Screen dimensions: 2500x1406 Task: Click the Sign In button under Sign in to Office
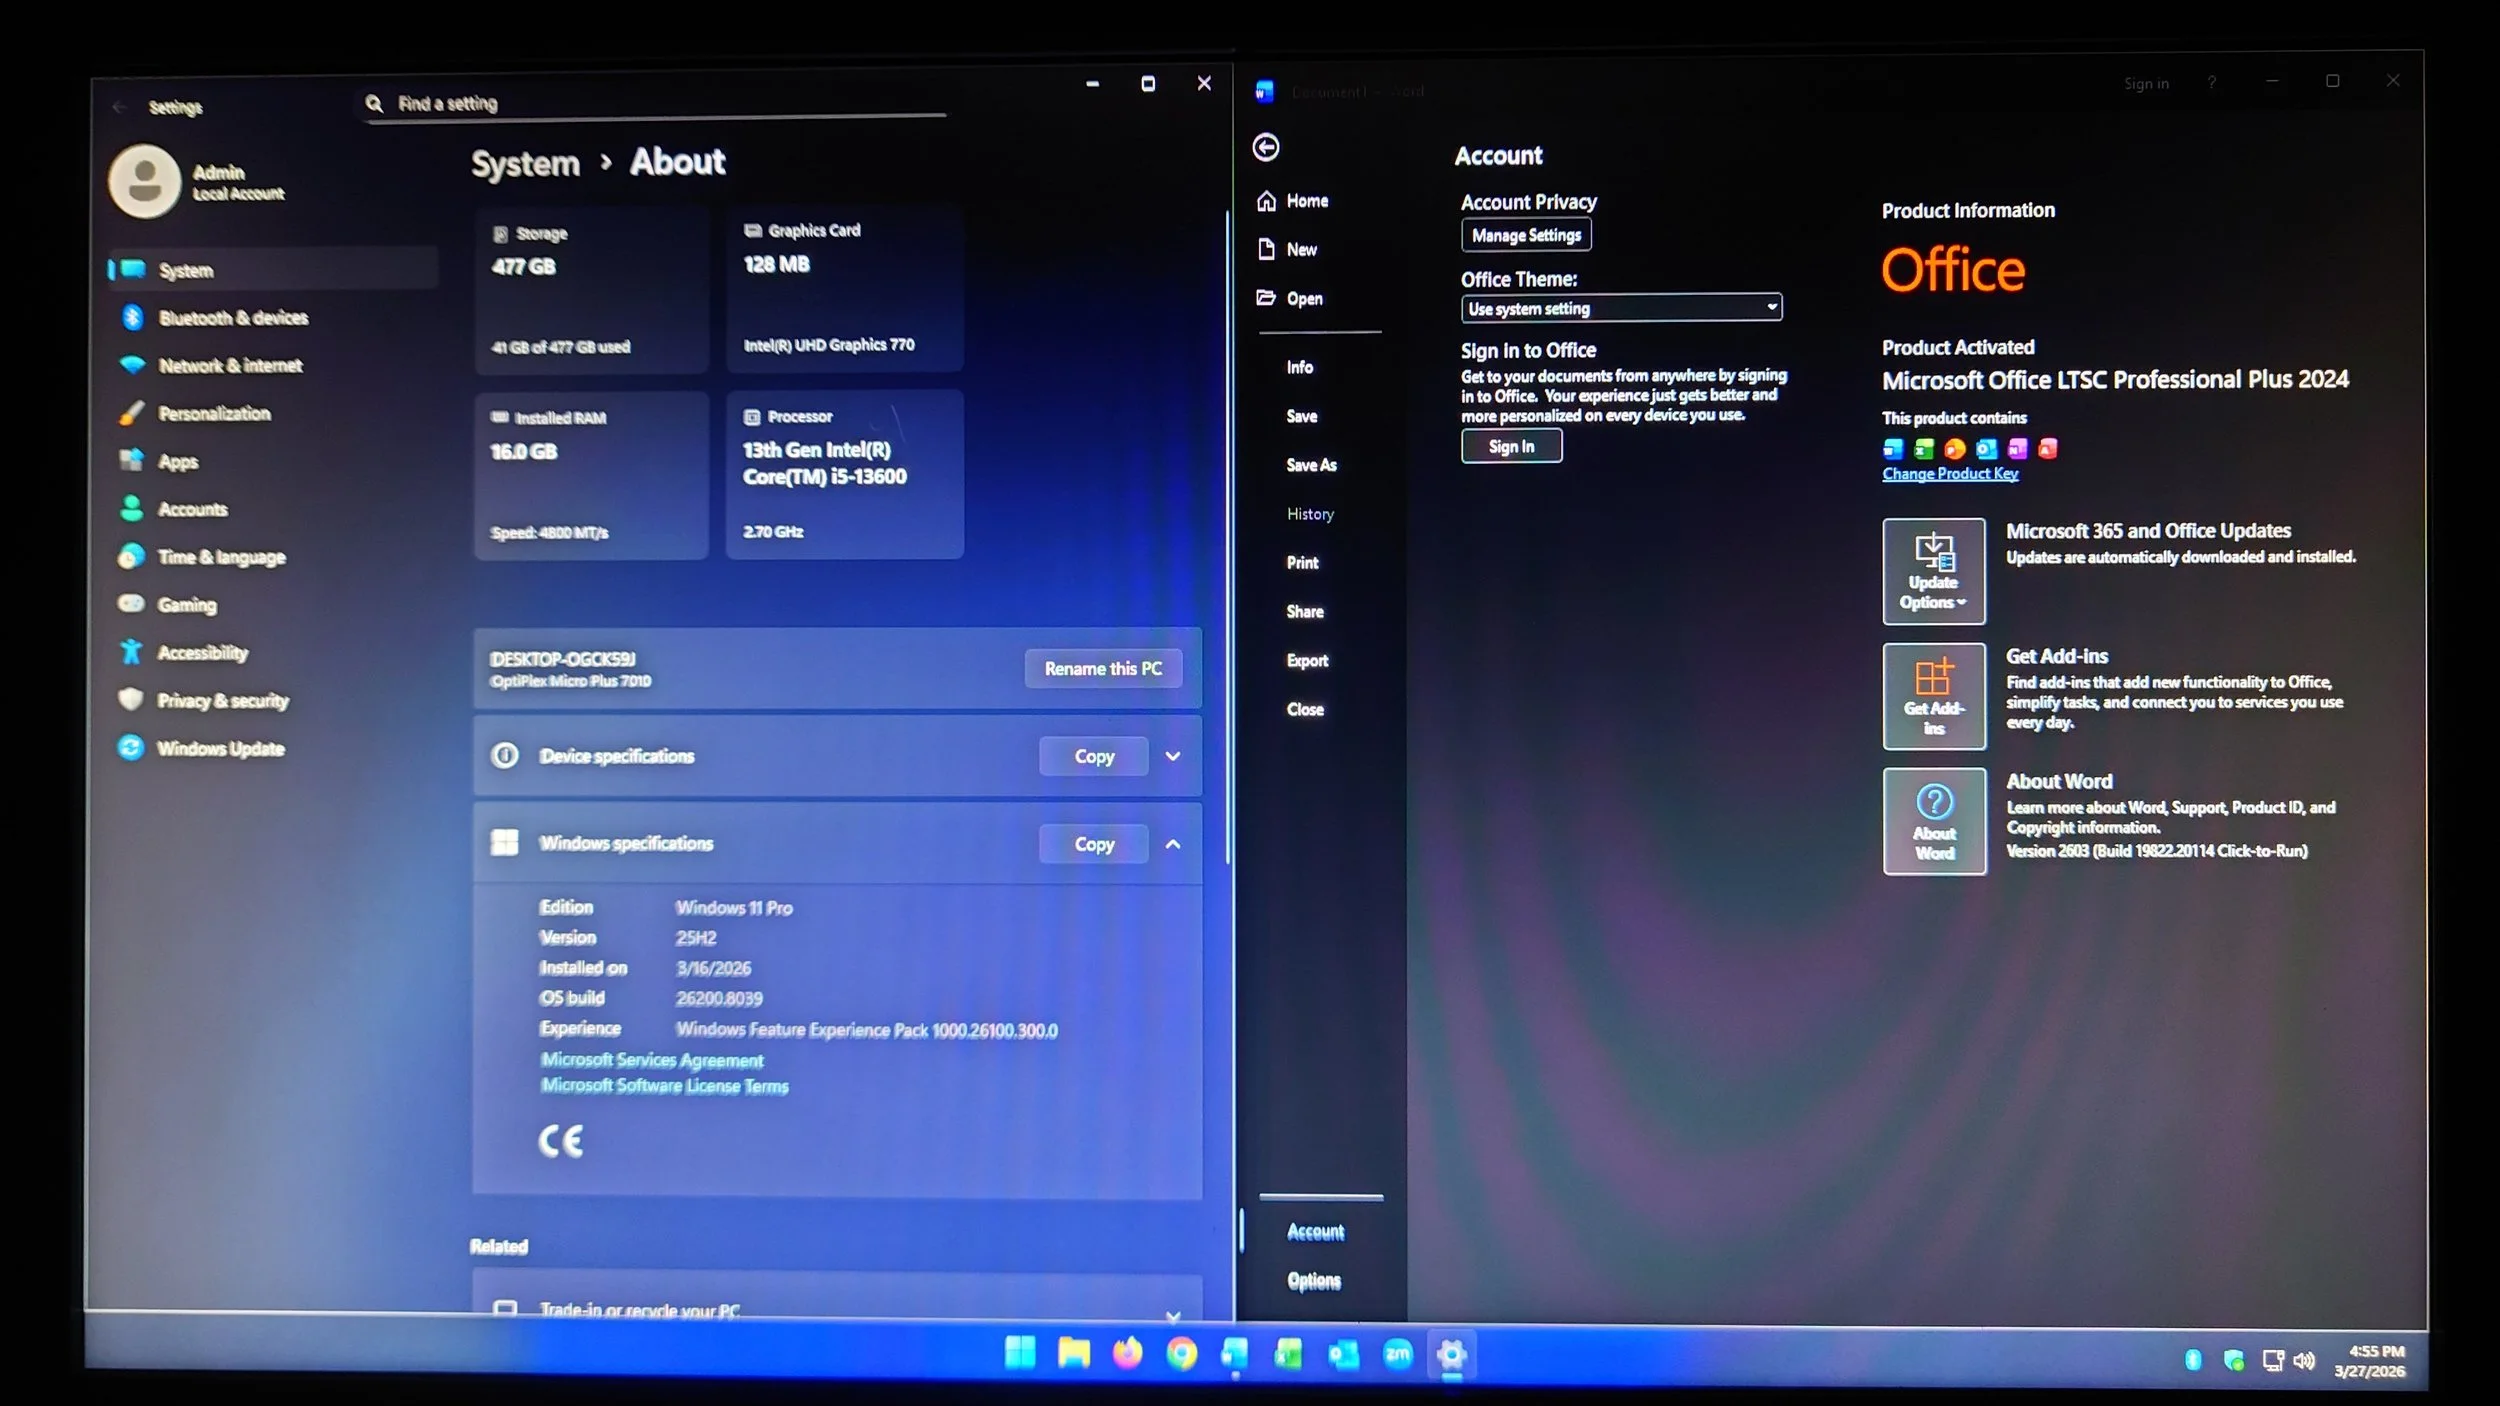(1511, 446)
